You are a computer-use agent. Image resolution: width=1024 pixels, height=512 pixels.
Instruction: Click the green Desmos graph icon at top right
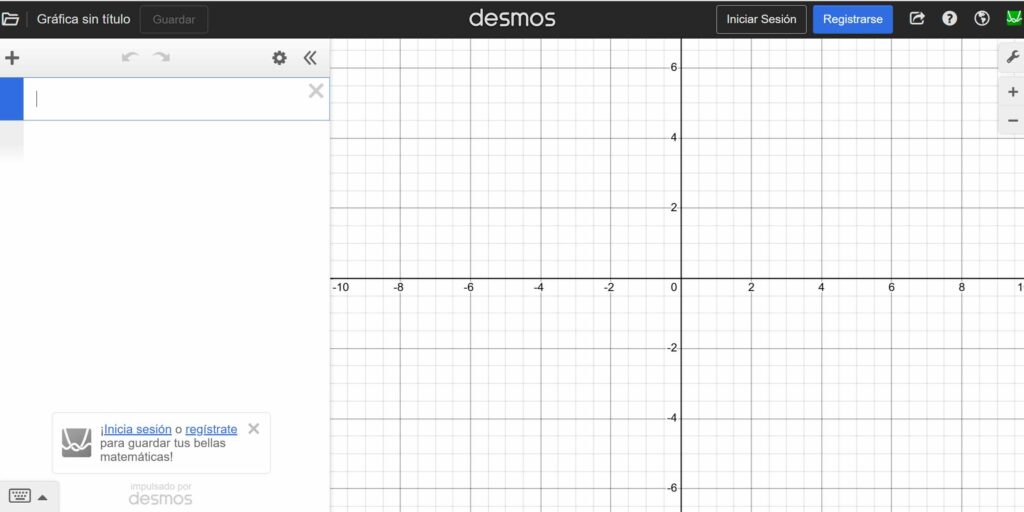click(1015, 19)
